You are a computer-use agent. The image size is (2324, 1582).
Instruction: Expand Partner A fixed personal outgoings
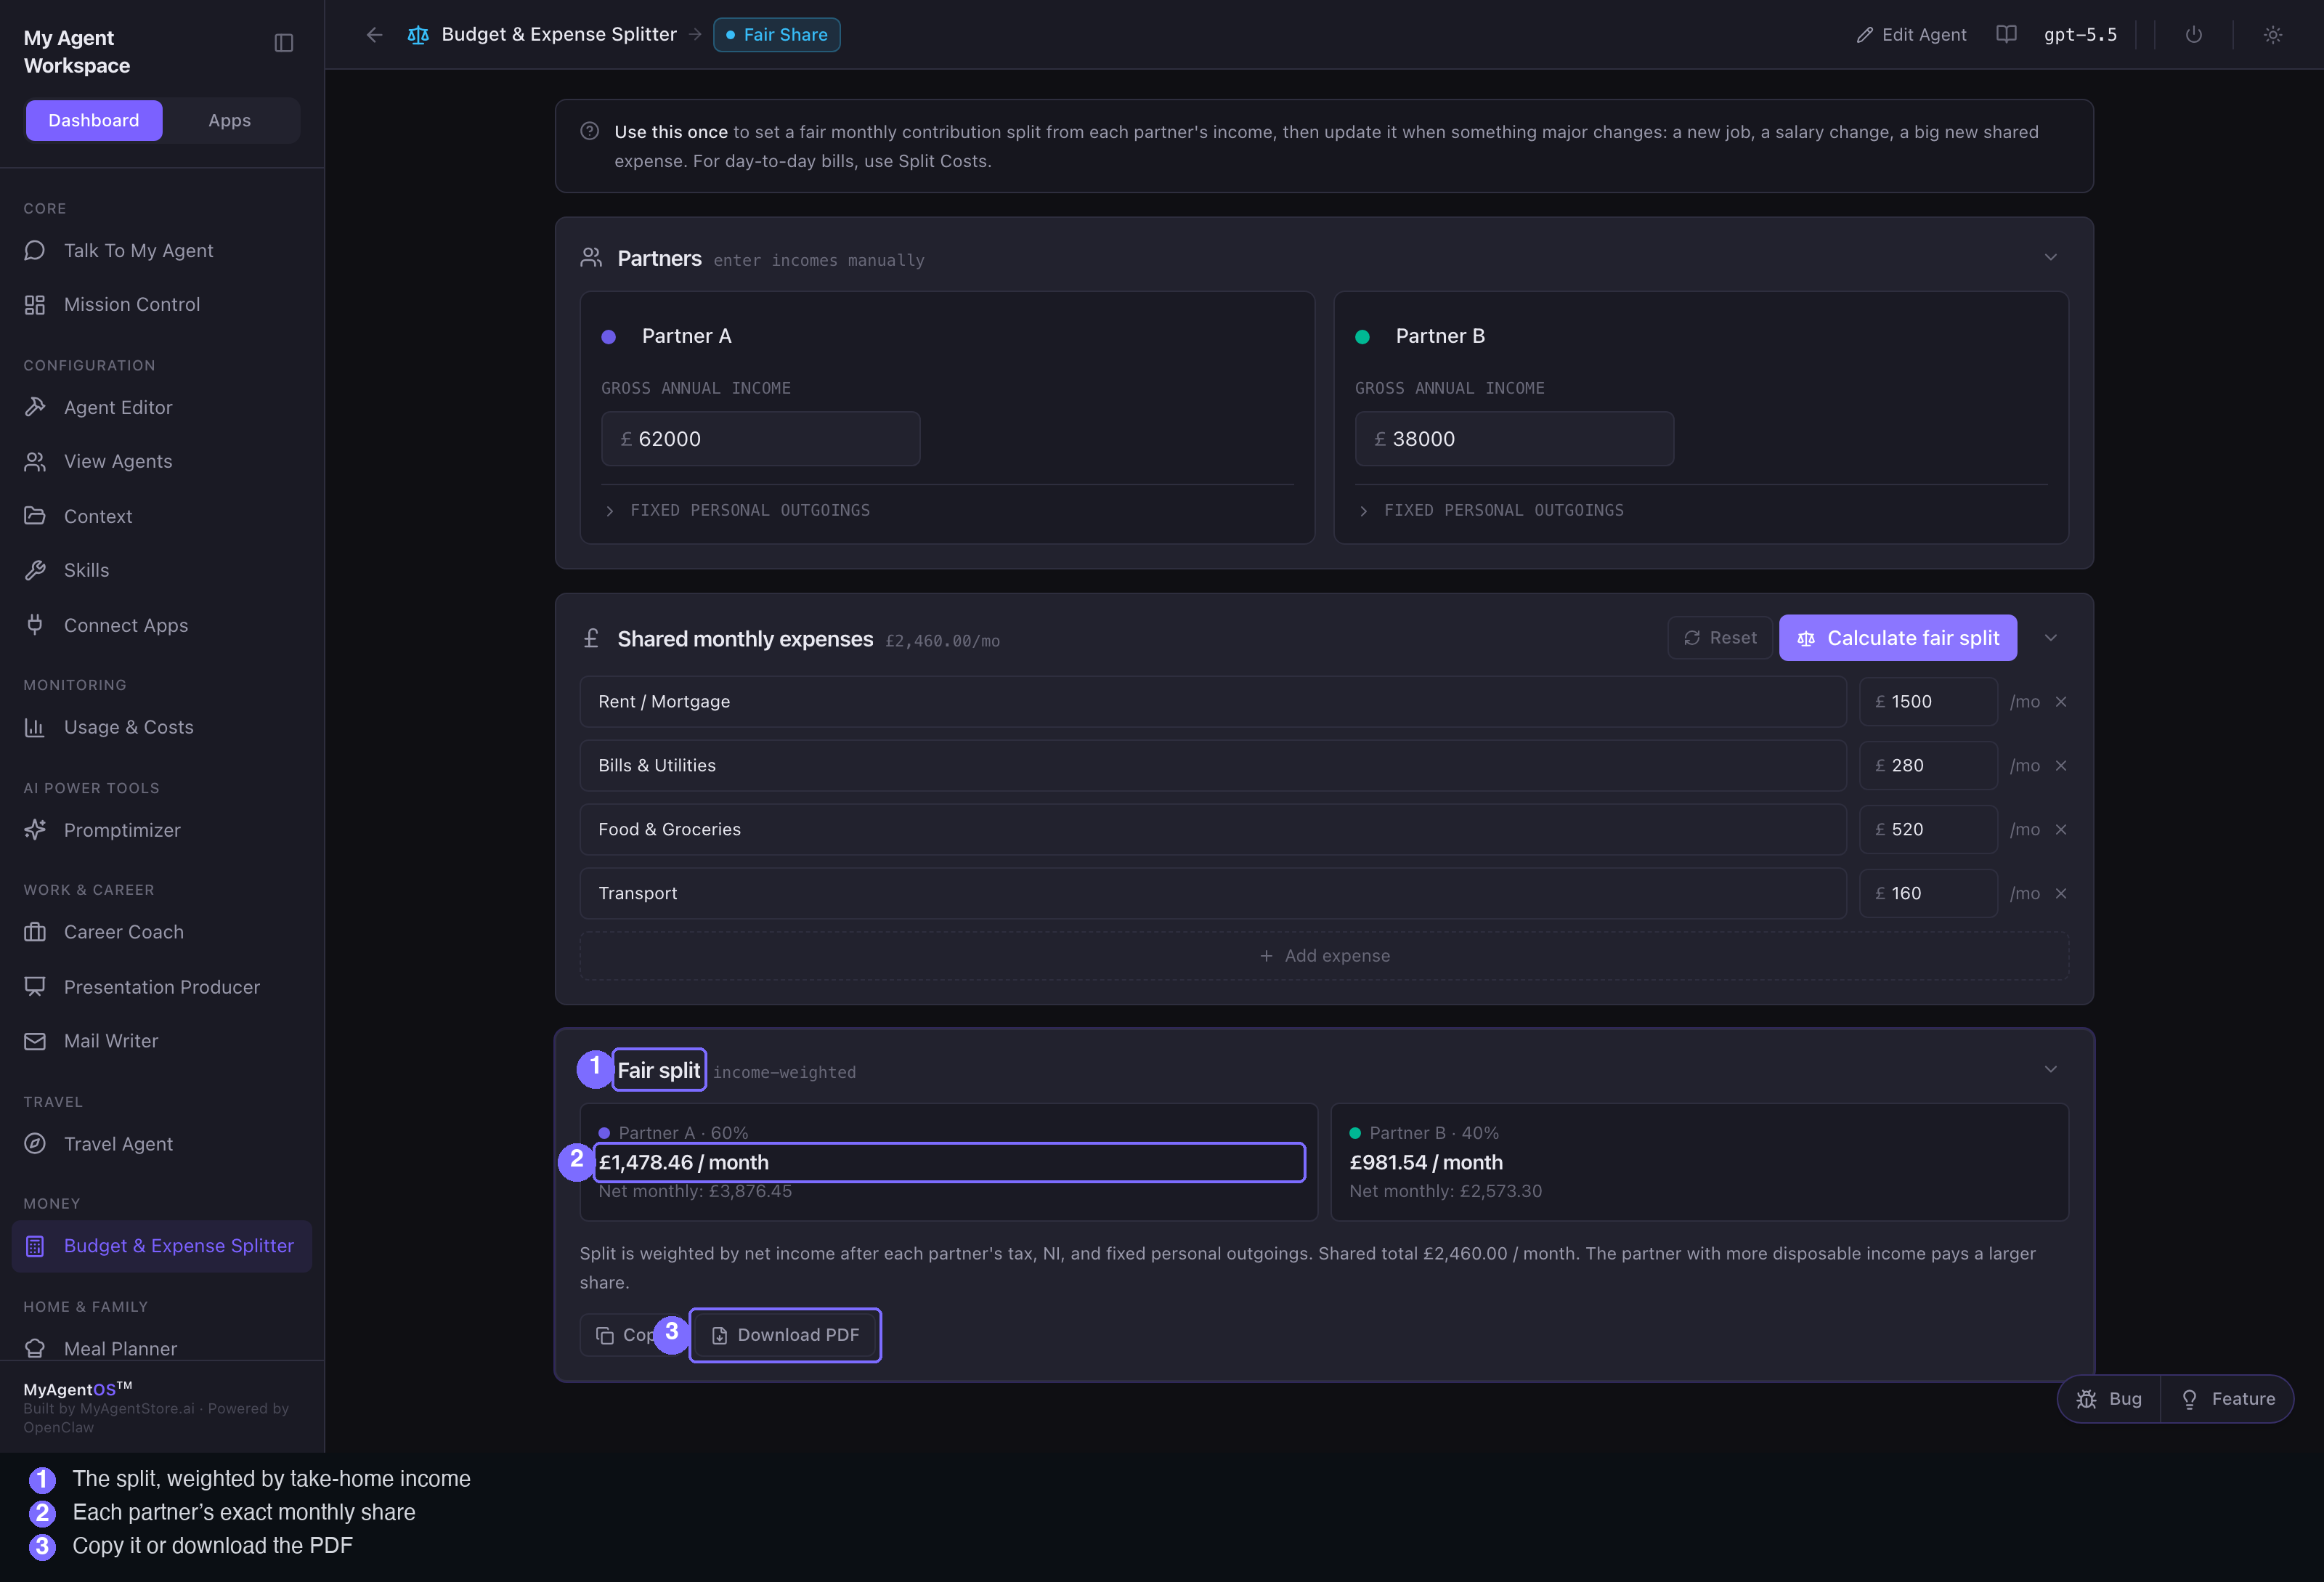(x=736, y=510)
